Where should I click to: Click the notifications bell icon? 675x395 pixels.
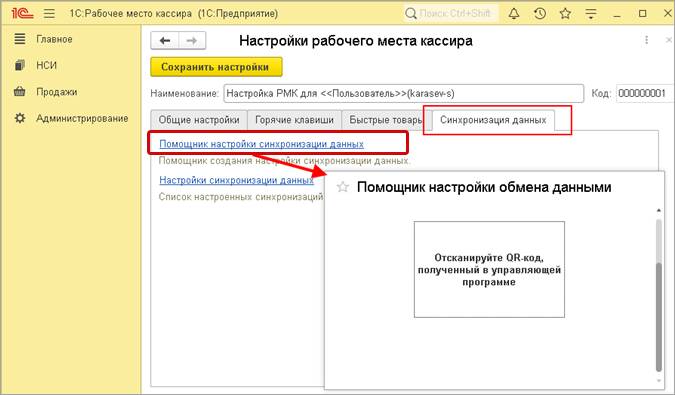click(514, 13)
